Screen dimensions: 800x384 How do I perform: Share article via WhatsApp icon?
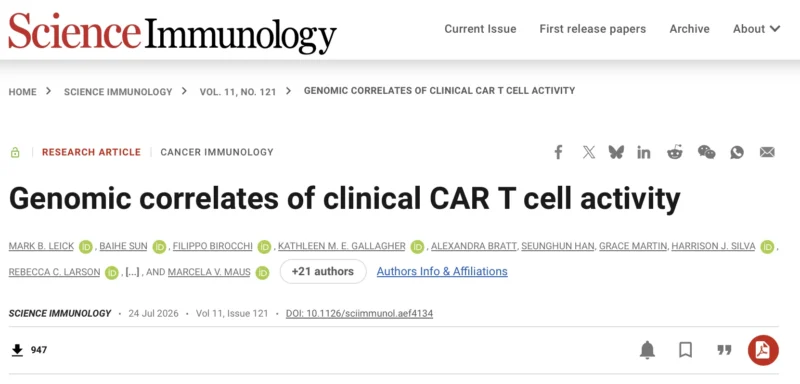[737, 152]
